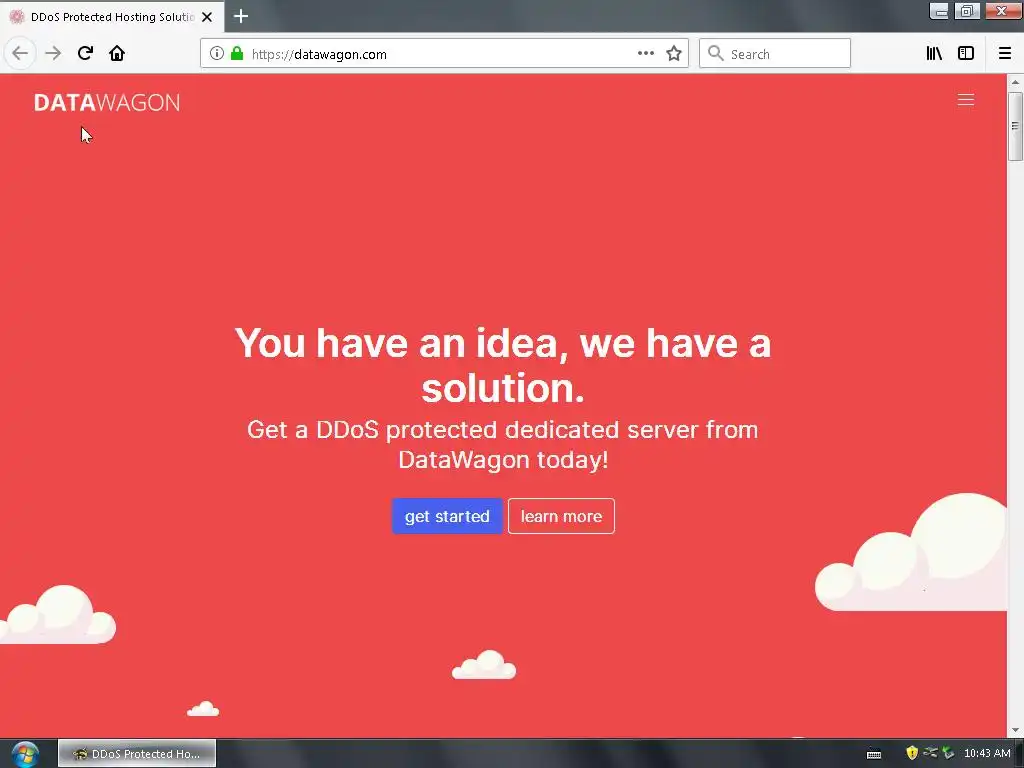
Task: Click the yellow security shield tray icon
Action: click(x=912, y=753)
